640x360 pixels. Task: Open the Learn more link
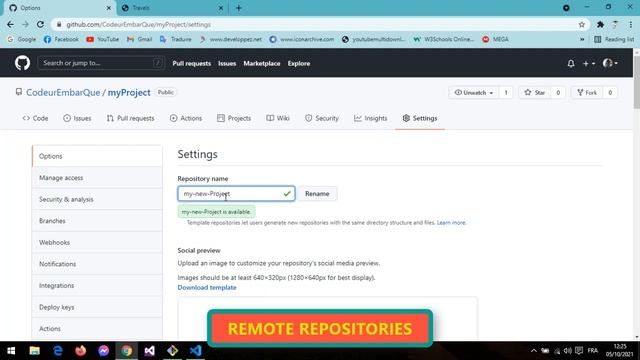[451, 223]
